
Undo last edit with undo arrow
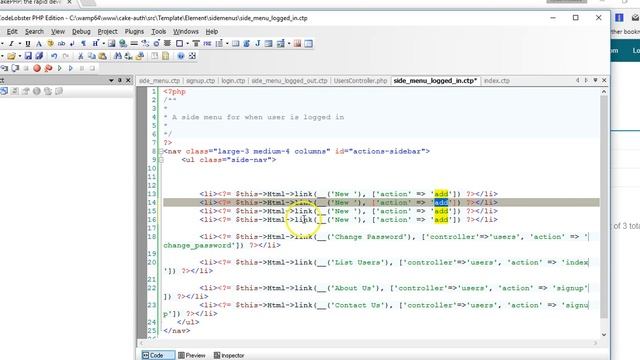(x=54, y=56)
